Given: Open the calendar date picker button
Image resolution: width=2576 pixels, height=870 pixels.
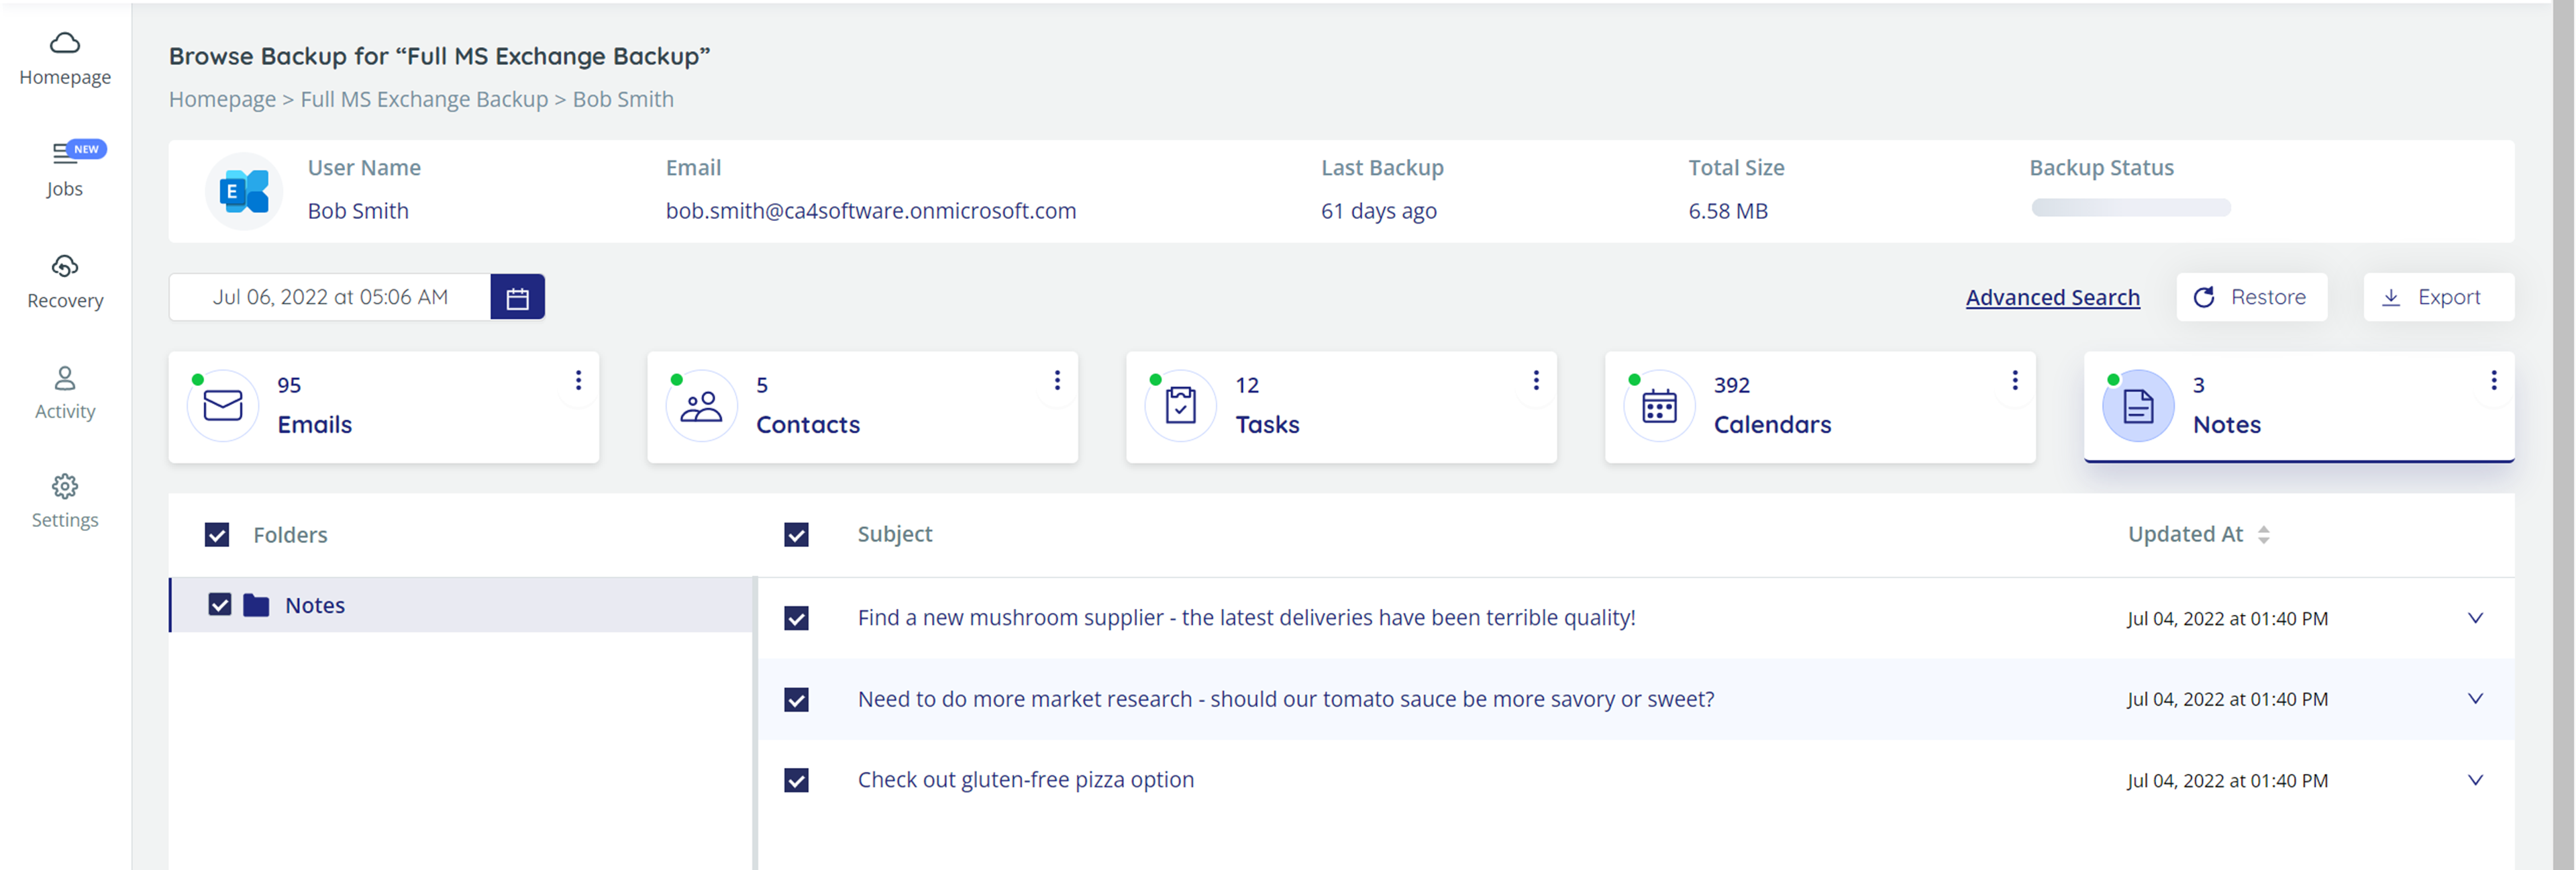Looking at the screenshot, I should [x=517, y=297].
